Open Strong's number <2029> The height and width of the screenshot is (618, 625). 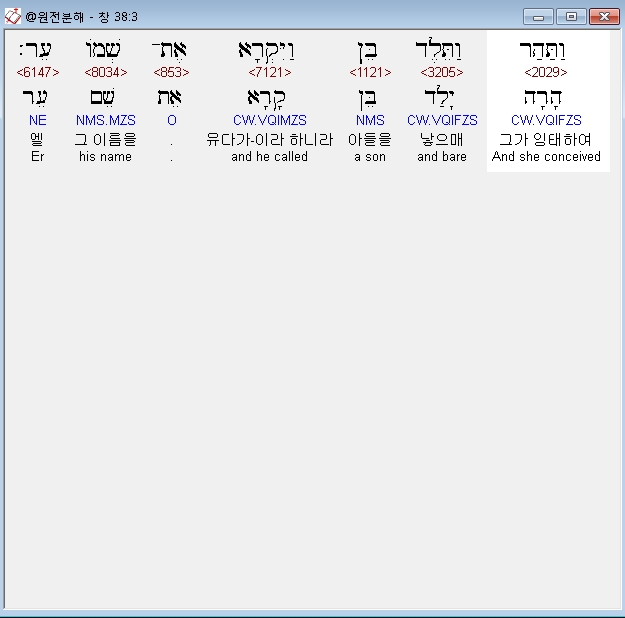(546, 72)
